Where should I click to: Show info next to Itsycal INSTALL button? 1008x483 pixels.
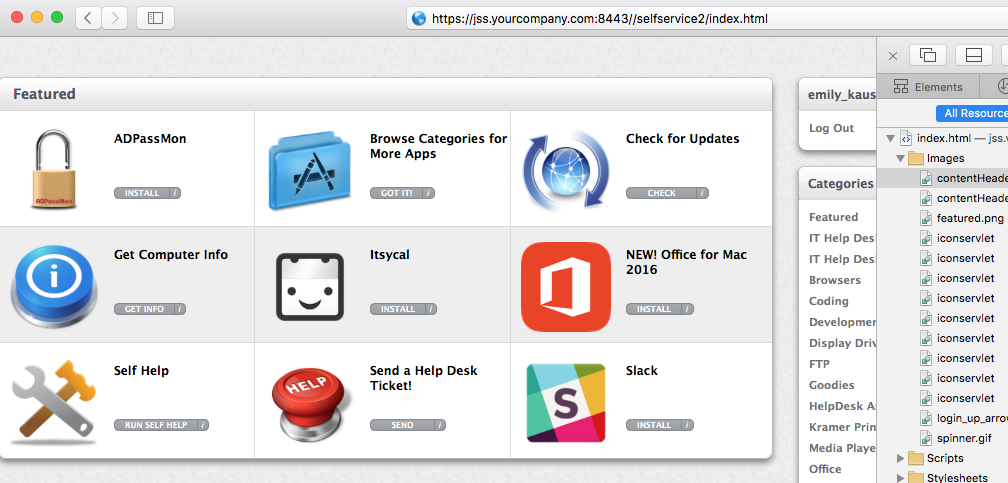(x=431, y=309)
